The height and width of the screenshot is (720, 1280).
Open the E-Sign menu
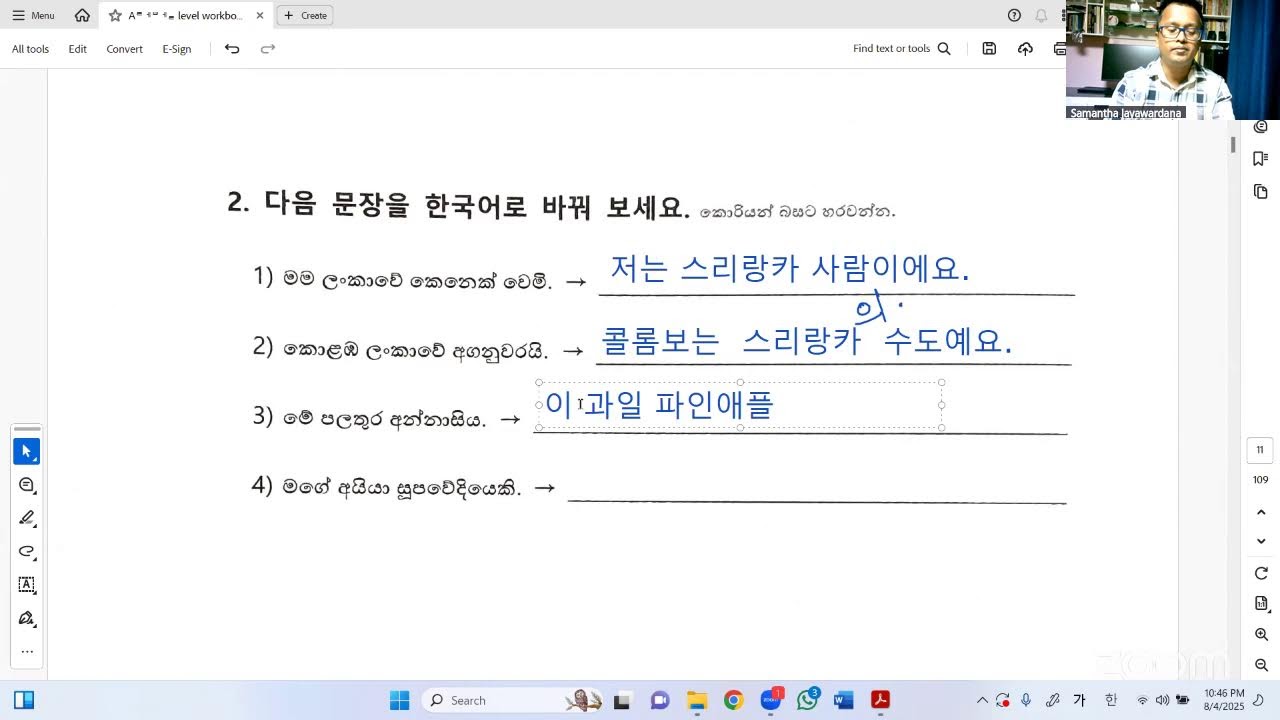(x=176, y=49)
